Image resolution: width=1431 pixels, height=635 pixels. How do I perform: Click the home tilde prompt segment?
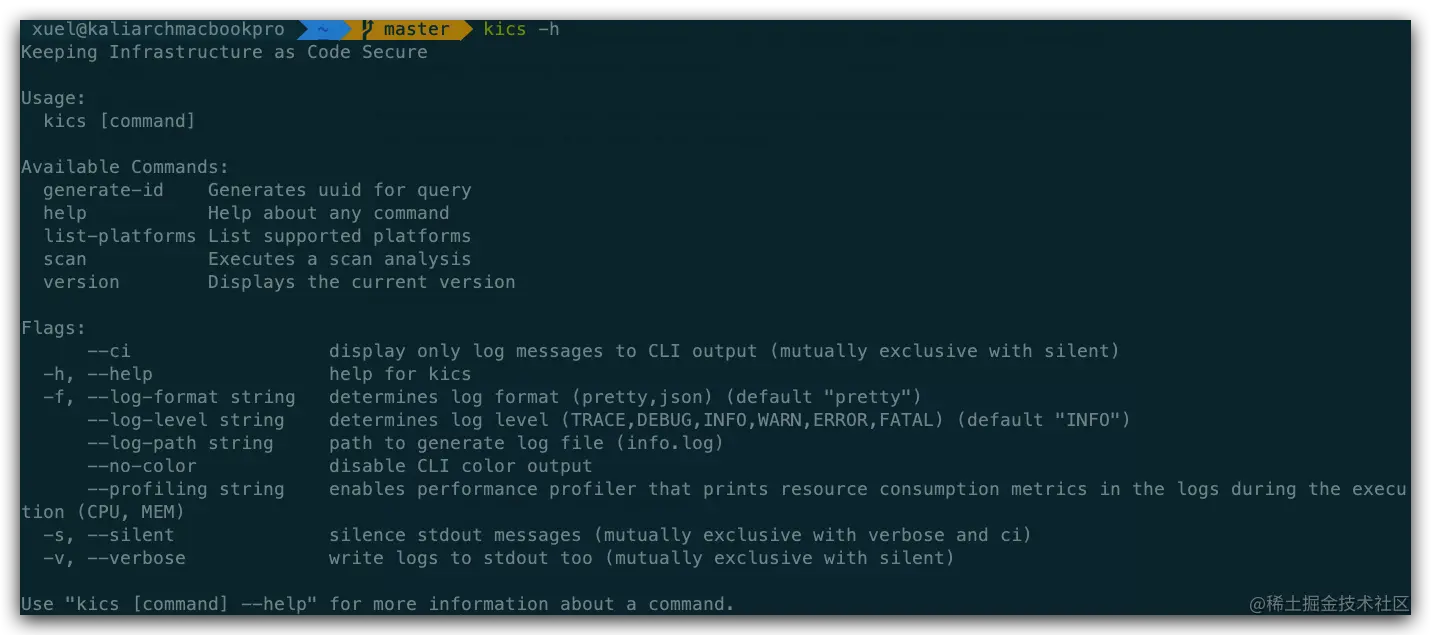323,29
